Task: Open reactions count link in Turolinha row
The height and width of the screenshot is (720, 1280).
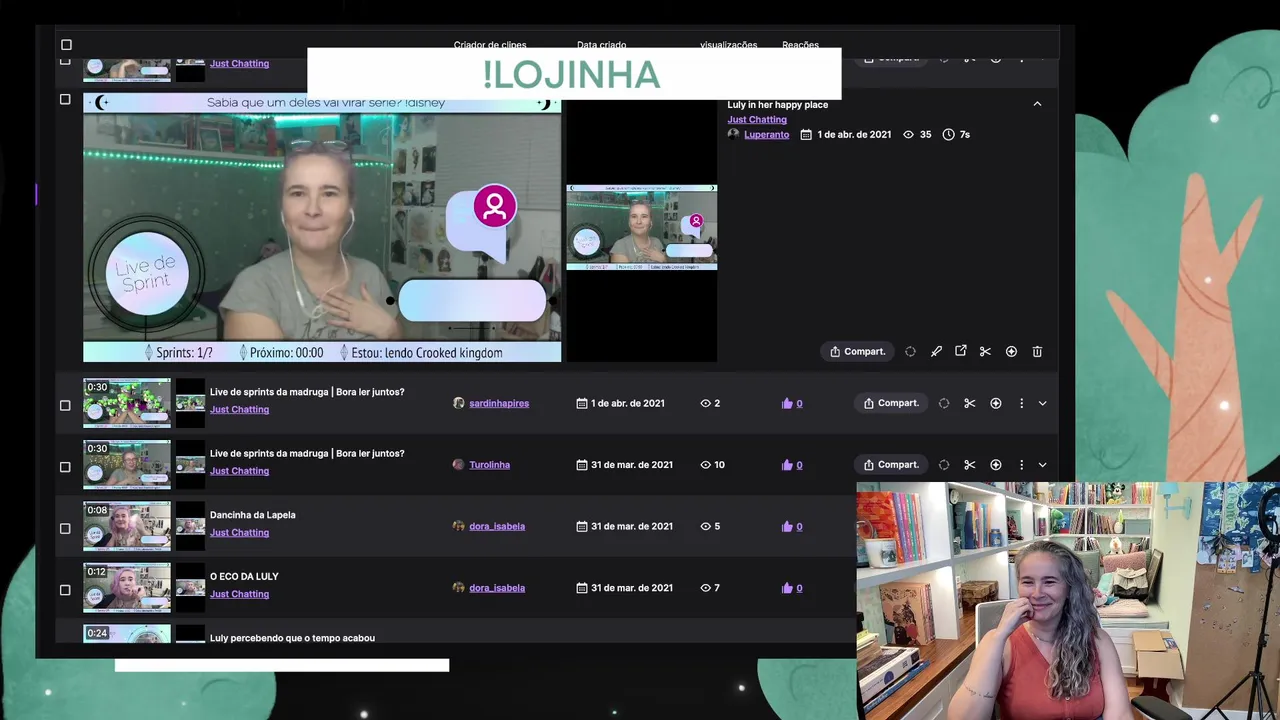Action: coord(799,465)
